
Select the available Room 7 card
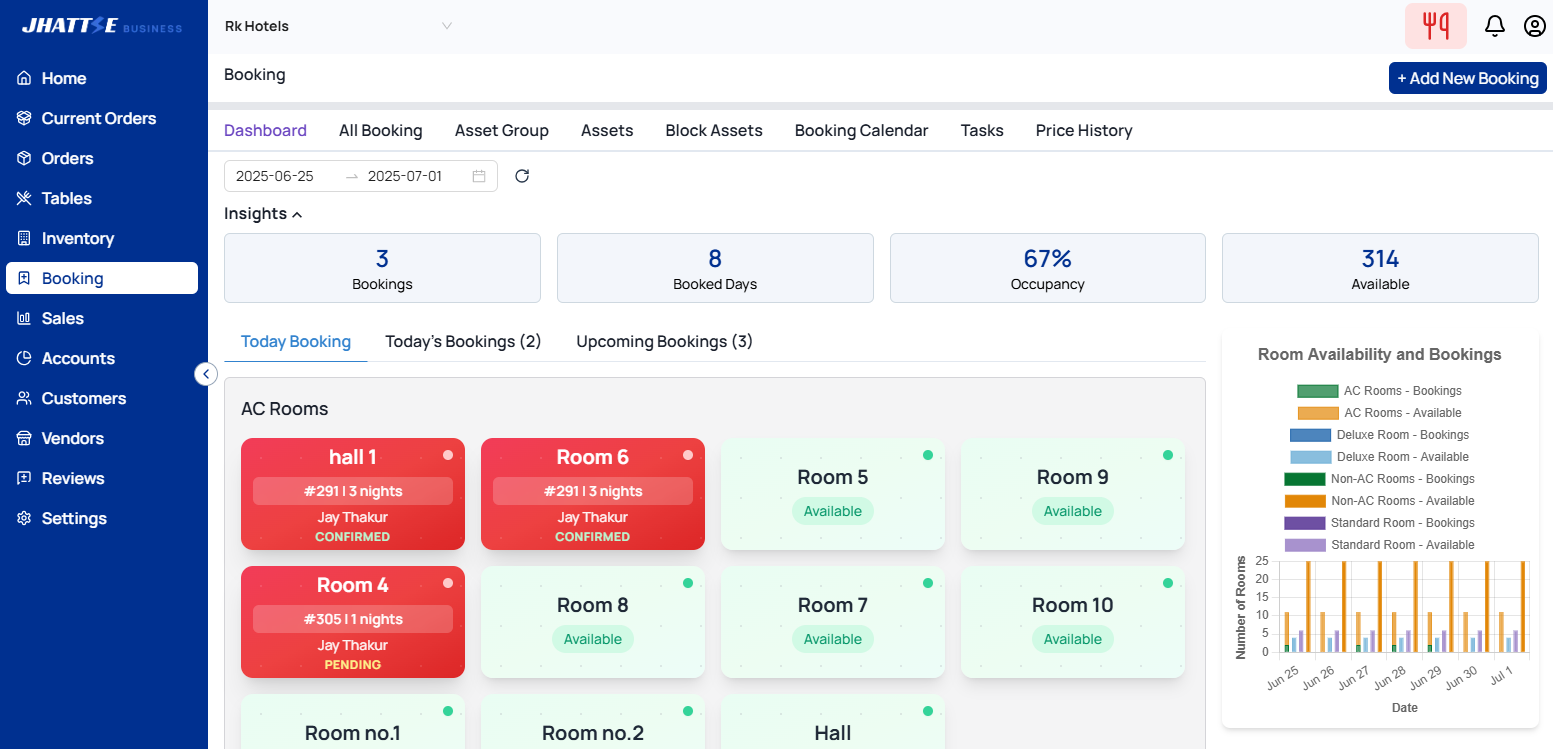tap(833, 622)
